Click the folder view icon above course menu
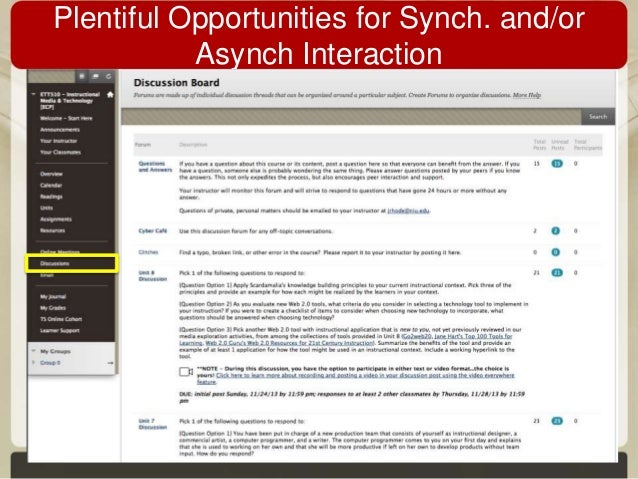This screenshot has width=638, height=479. coord(96,76)
